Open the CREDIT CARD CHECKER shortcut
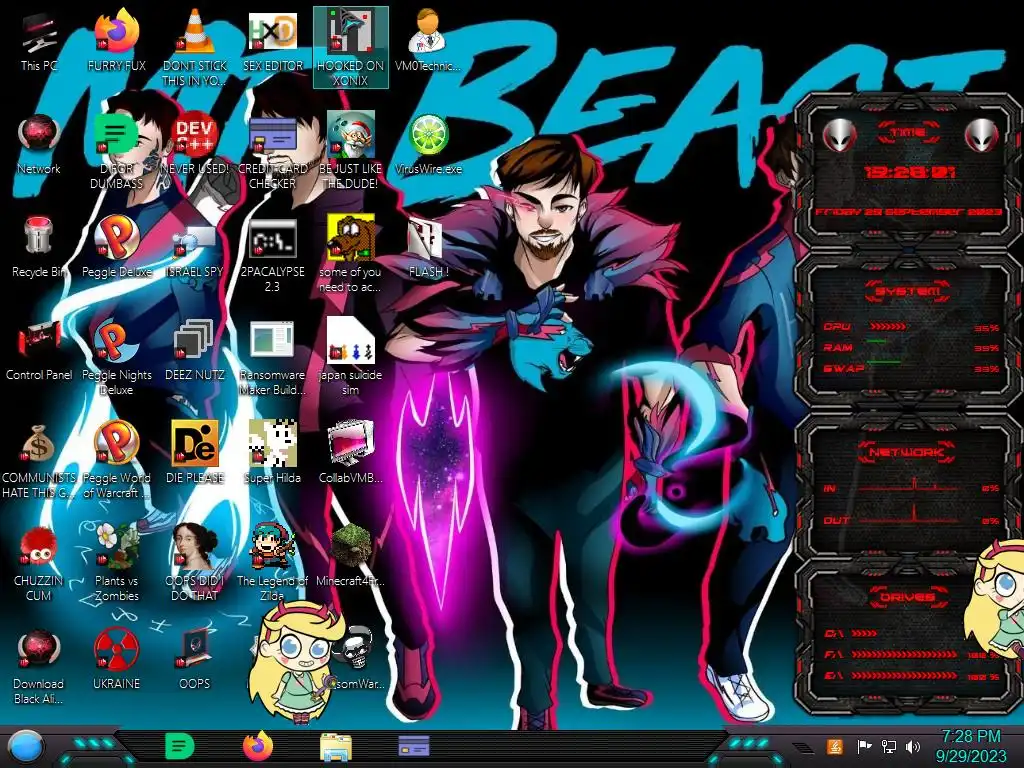Image resolution: width=1024 pixels, height=768 pixels. coord(272,152)
